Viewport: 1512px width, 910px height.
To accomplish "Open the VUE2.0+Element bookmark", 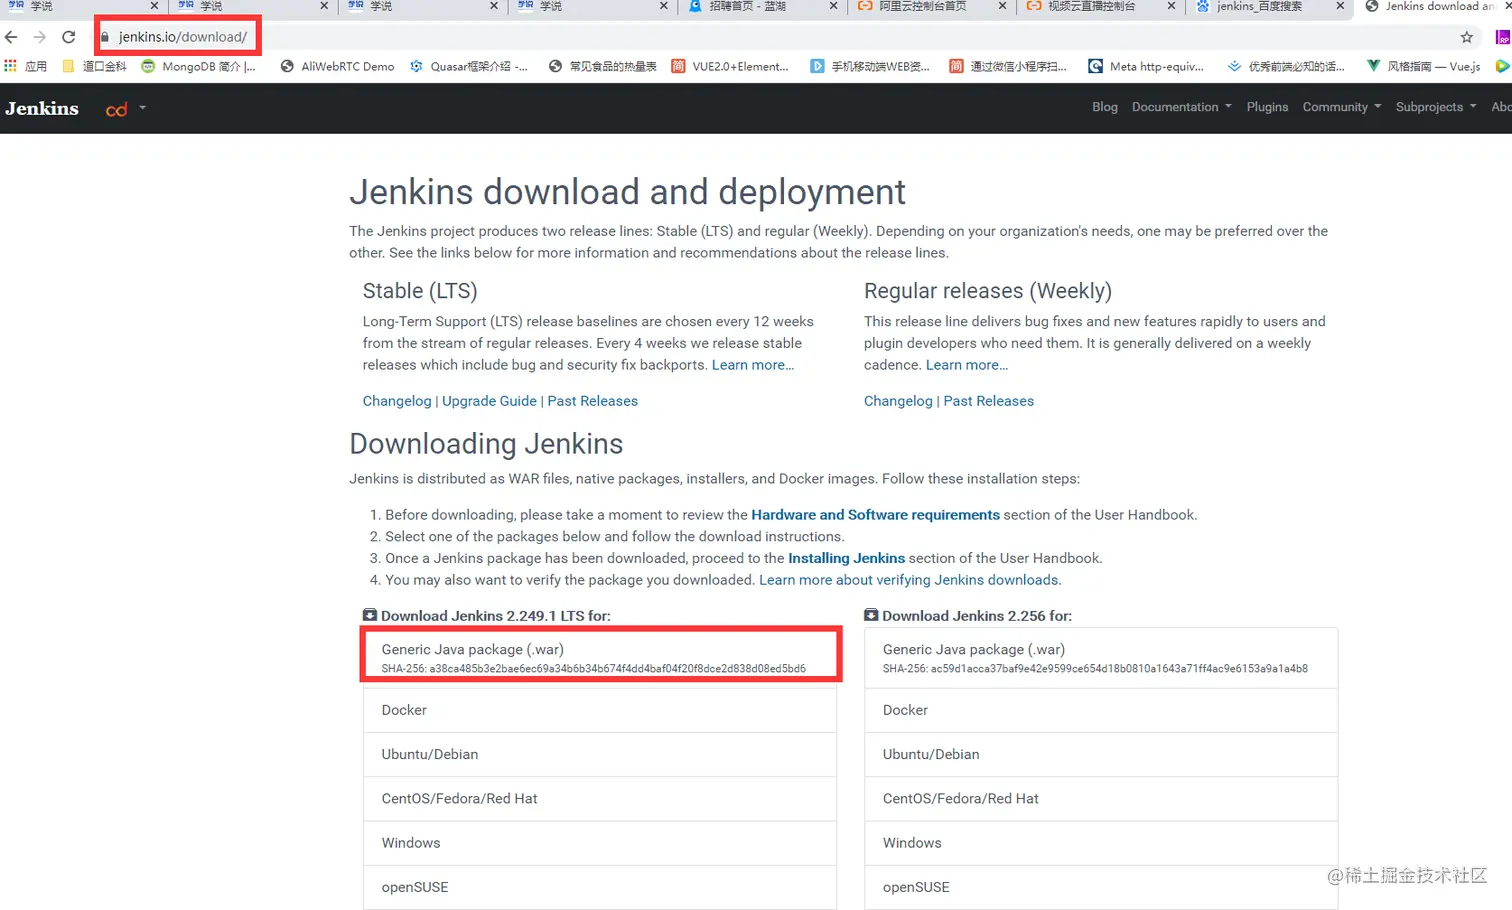I will click(730, 66).
